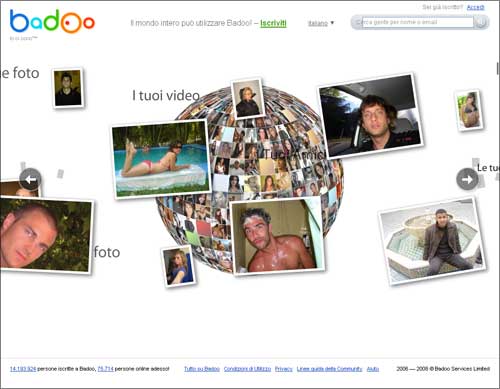Click the registered members count link

(23, 369)
